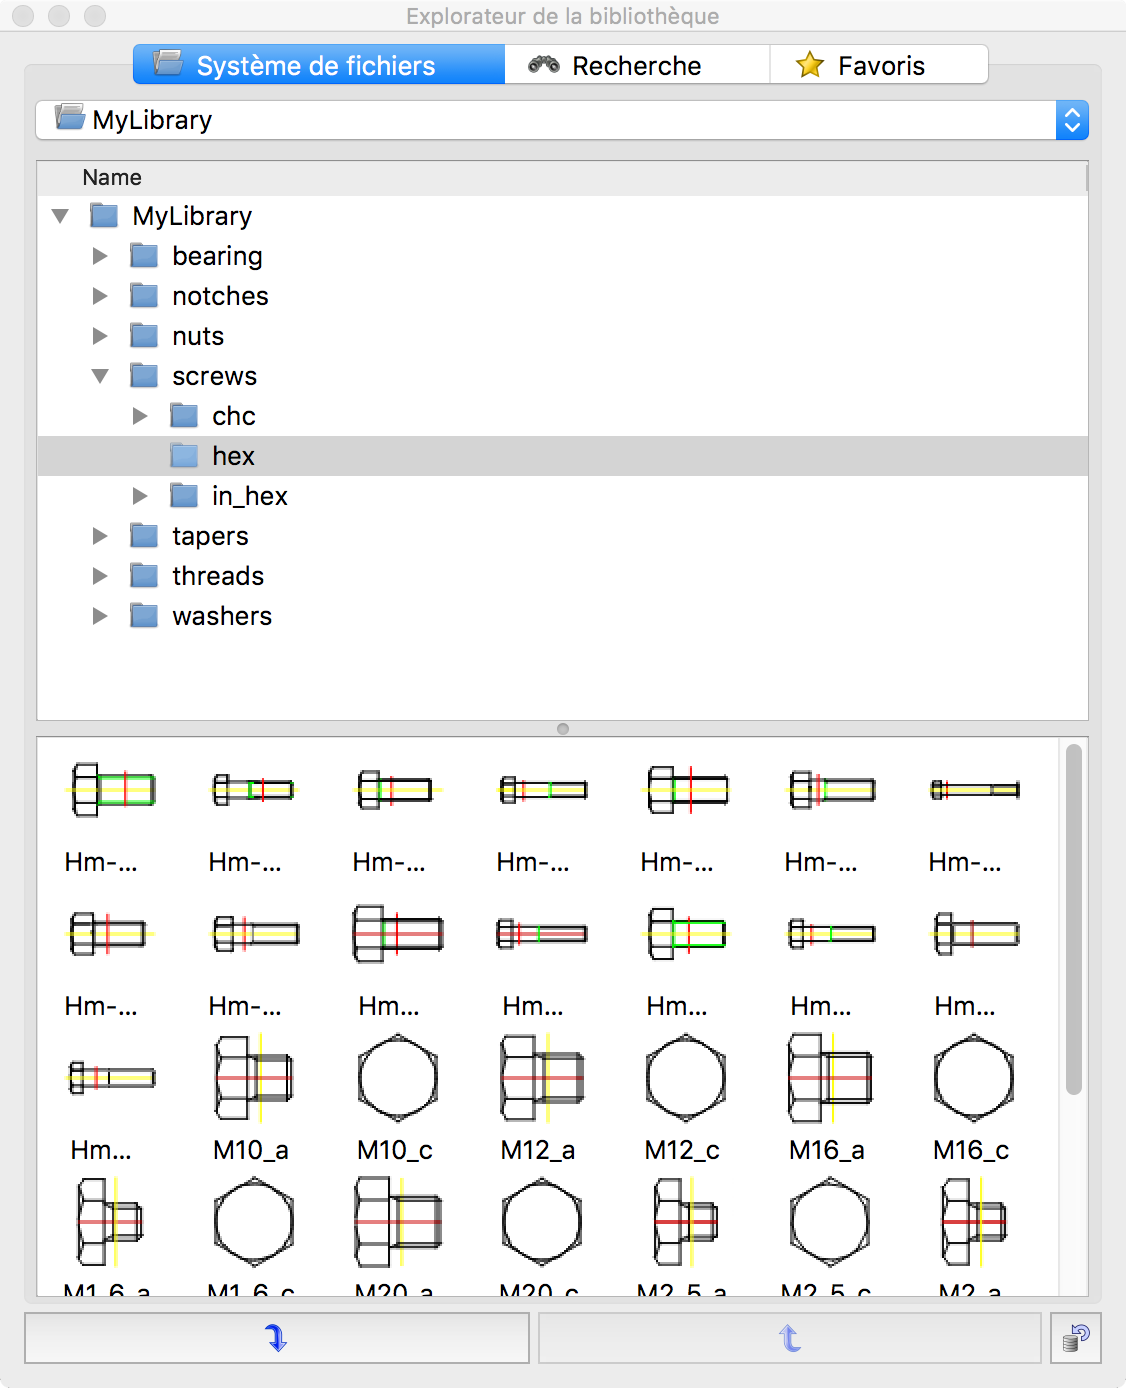Open the MyLibrary location dropdown
1126x1388 pixels.
click(1071, 120)
